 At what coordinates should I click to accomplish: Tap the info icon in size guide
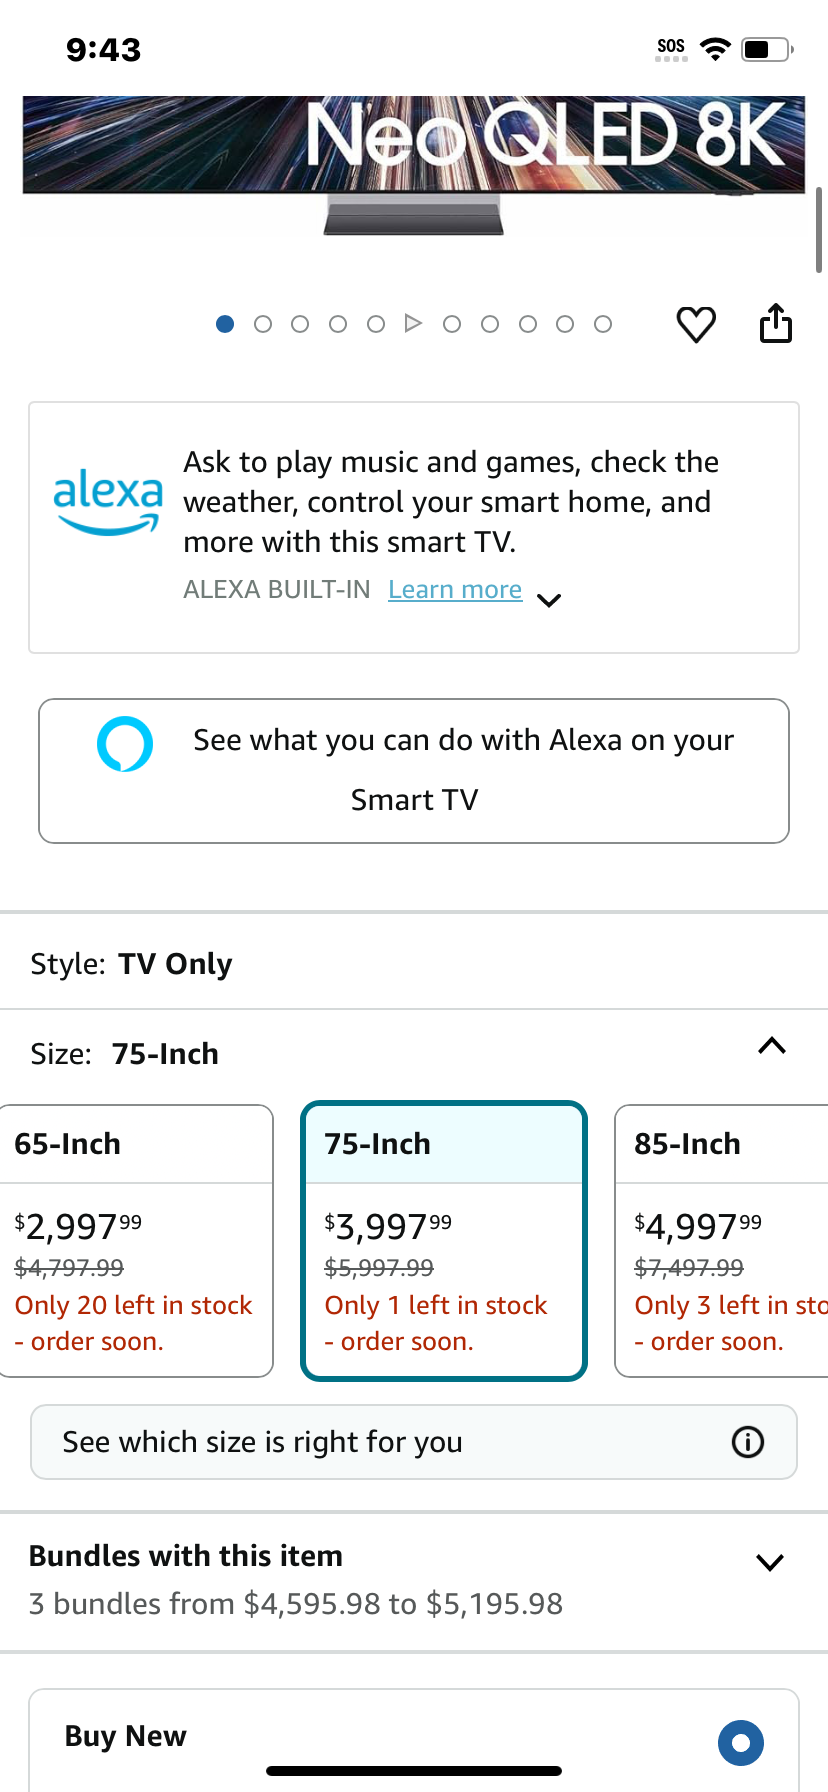click(748, 1442)
